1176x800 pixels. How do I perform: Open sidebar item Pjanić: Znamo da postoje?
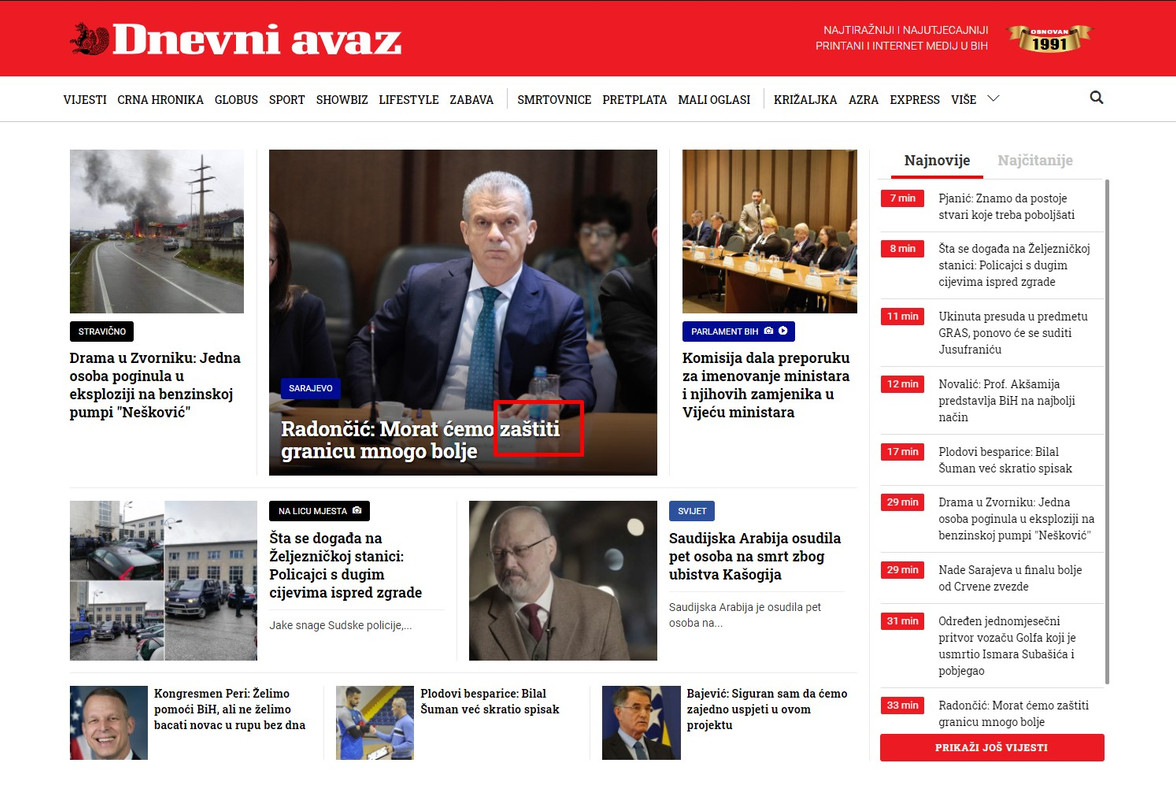[x=1006, y=206]
